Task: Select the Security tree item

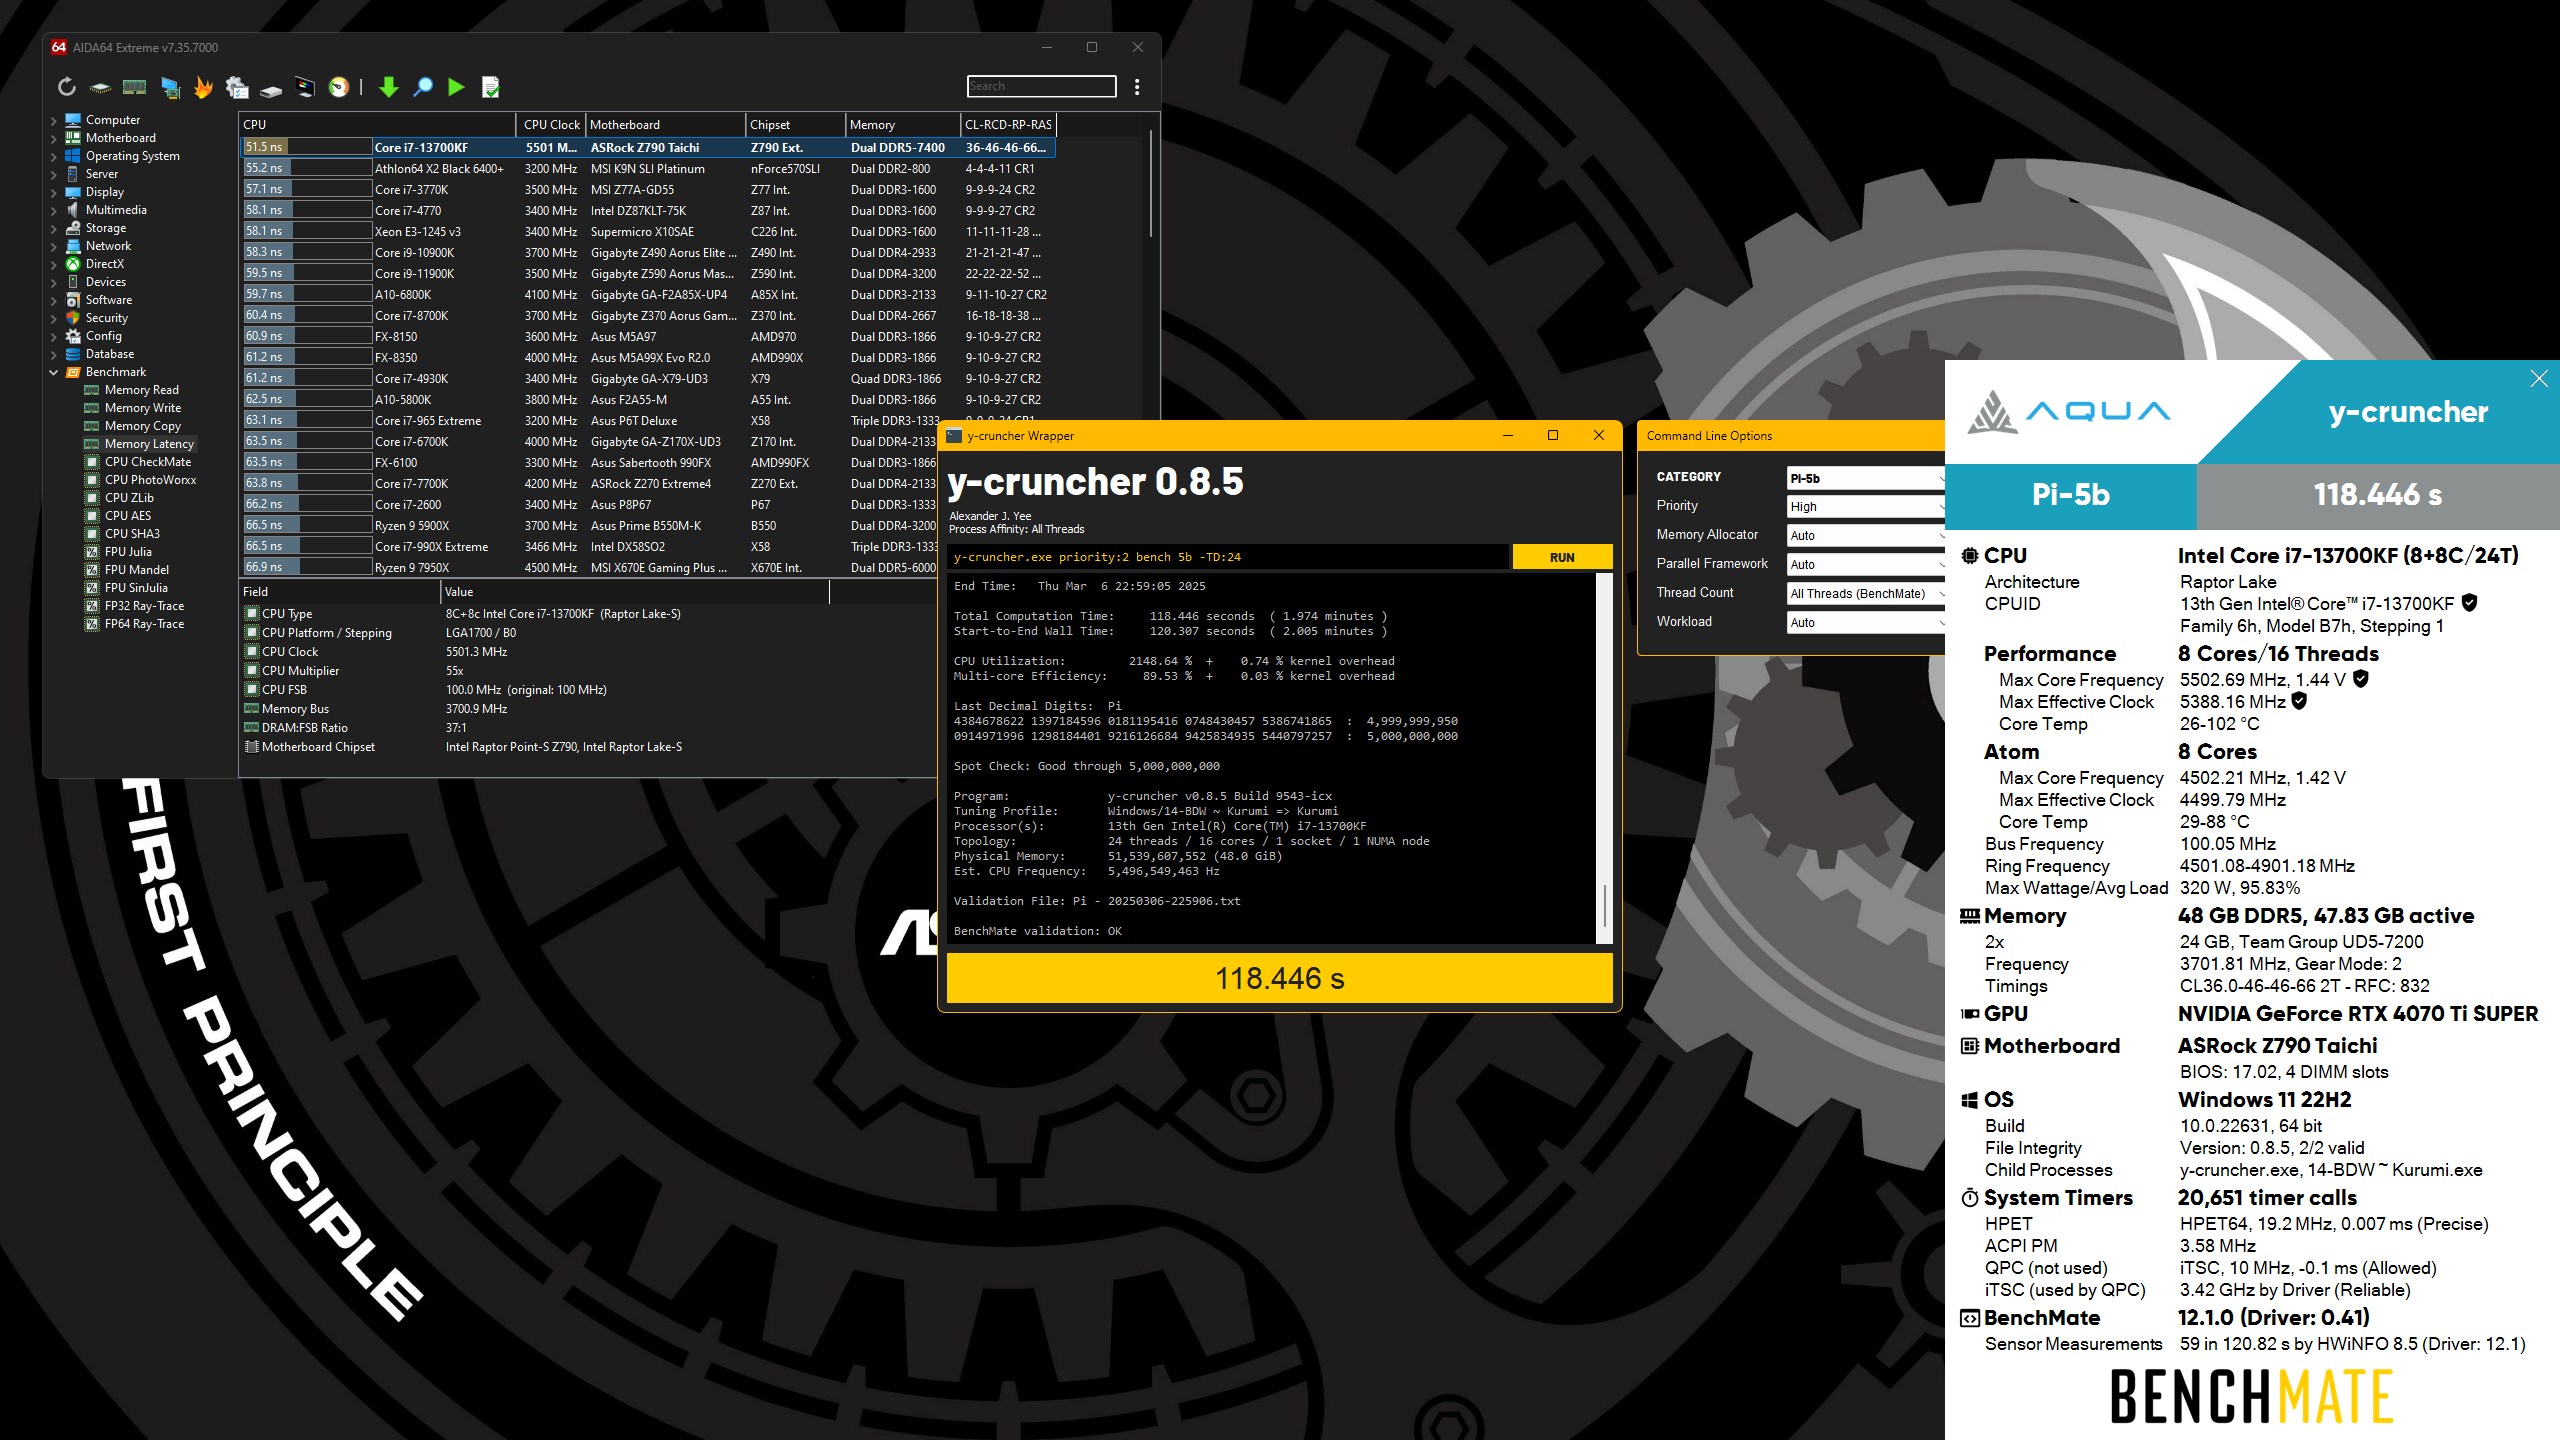Action: point(106,318)
